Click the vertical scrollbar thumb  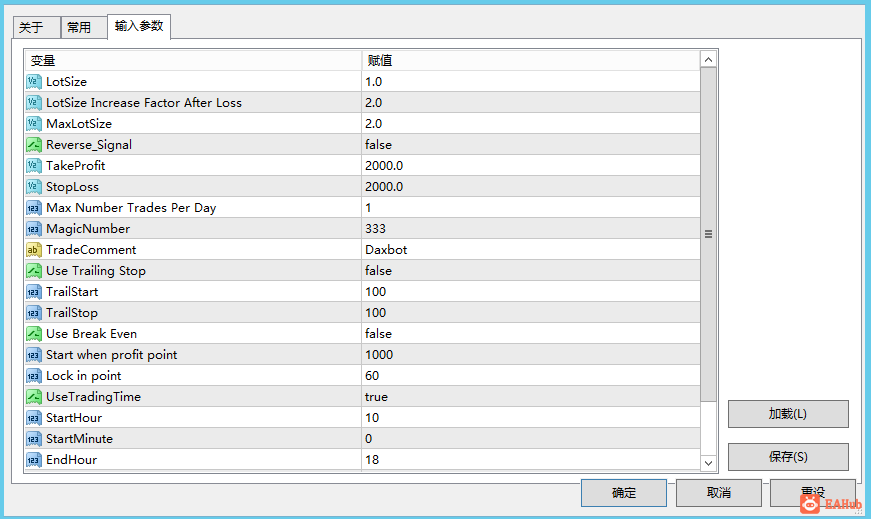(x=708, y=234)
